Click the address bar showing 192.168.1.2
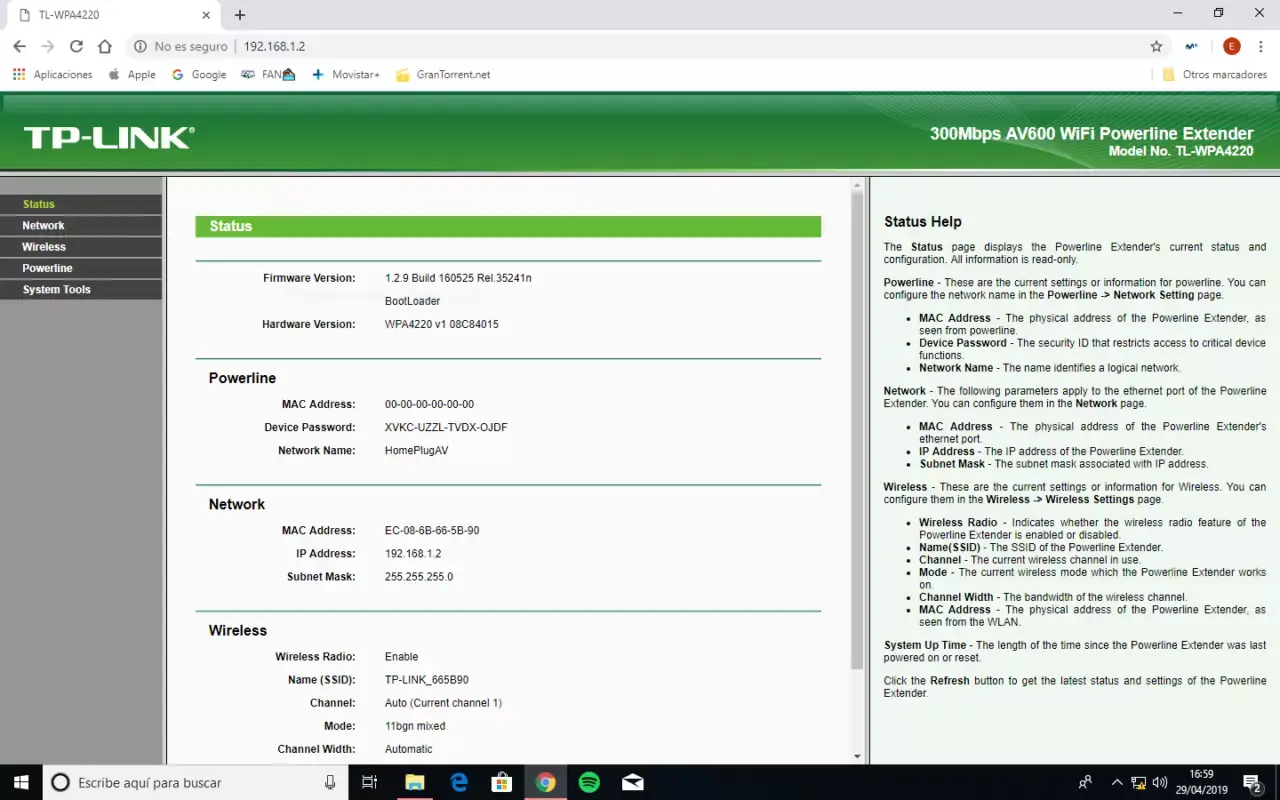The image size is (1280, 800). tap(274, 46)
